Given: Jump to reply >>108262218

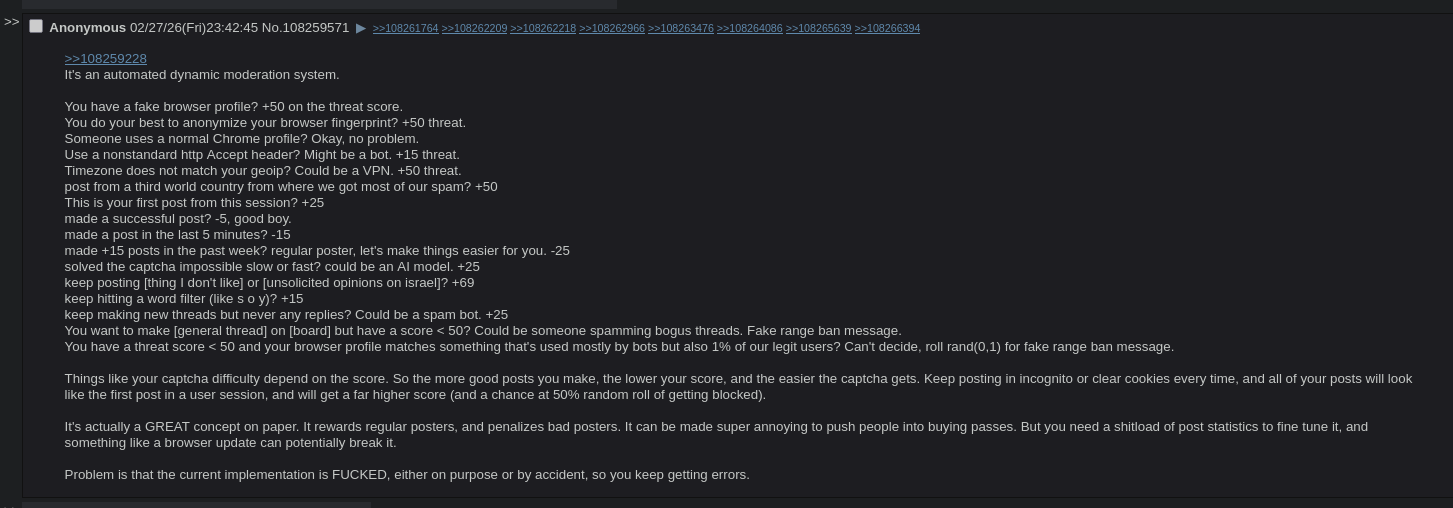Looking at the screenshot, I should [x=543, y=28].
